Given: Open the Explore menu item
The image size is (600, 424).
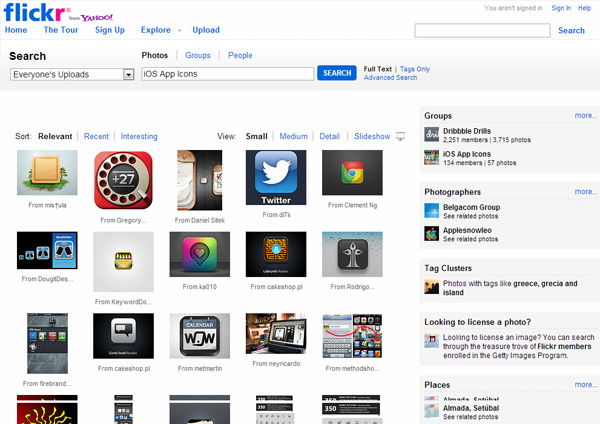Looking at the screenshot, I should (156, 30).
